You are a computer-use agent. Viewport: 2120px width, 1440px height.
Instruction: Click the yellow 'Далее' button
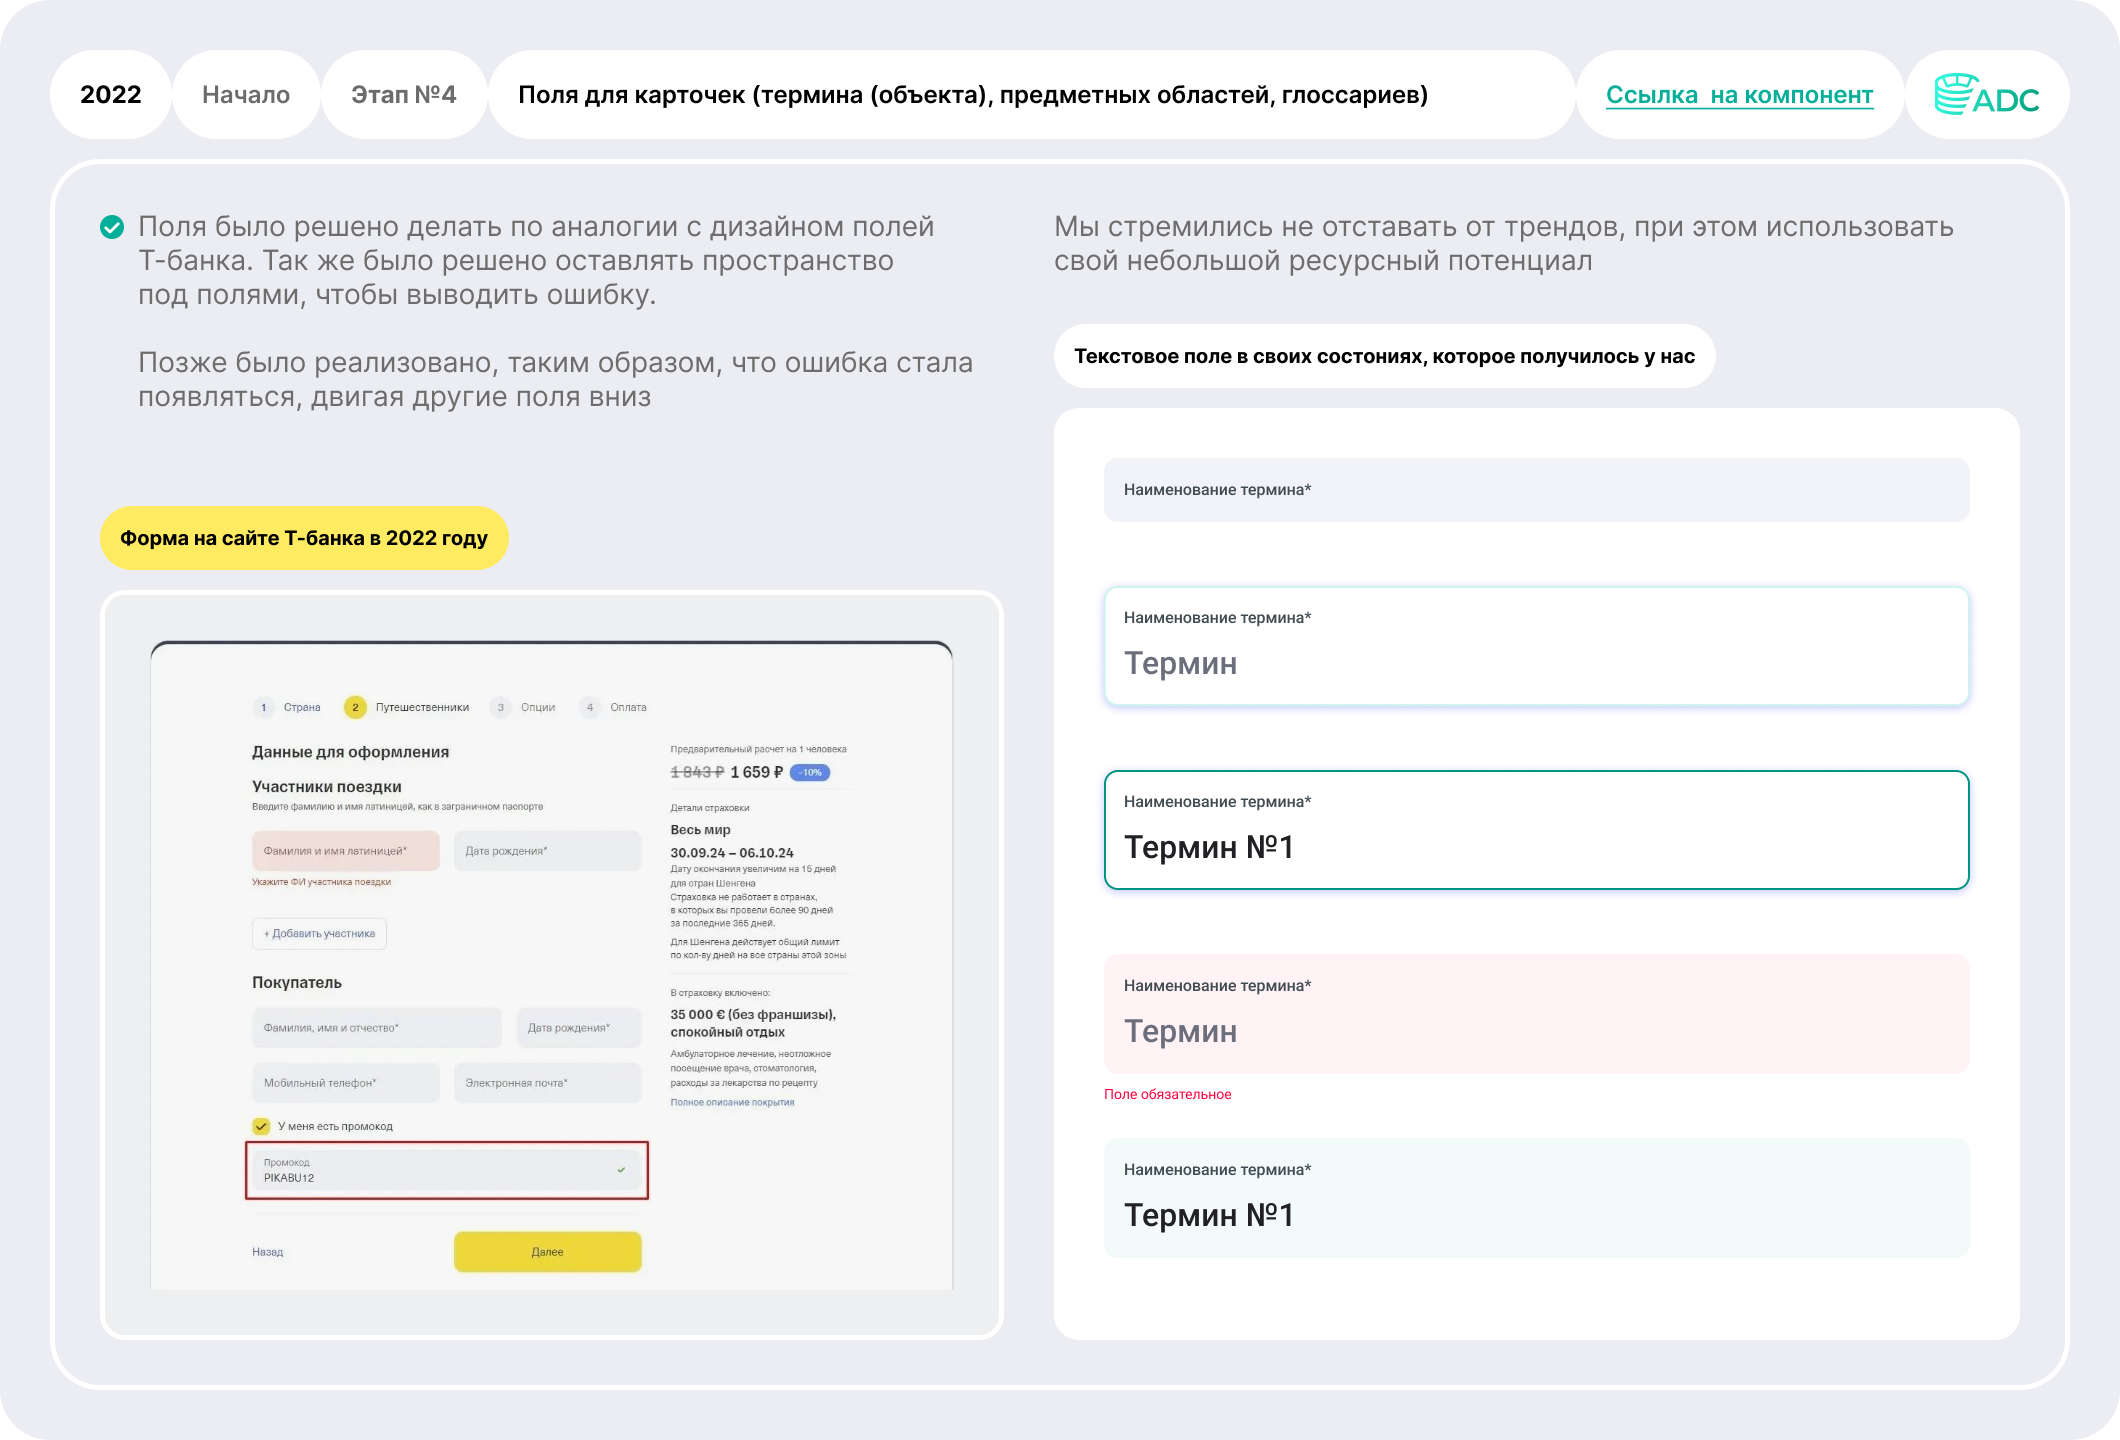(547, 1251)
